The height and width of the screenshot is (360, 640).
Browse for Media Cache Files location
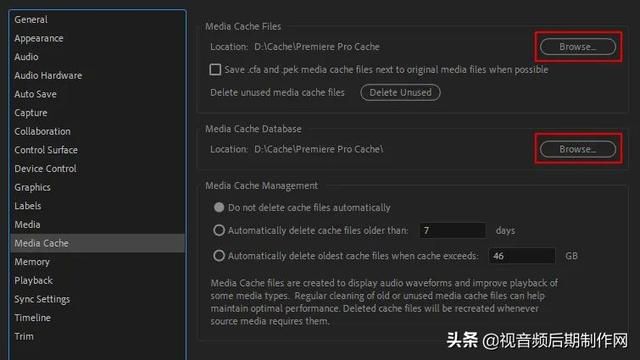pyautogui.click(x=578, y=47)
